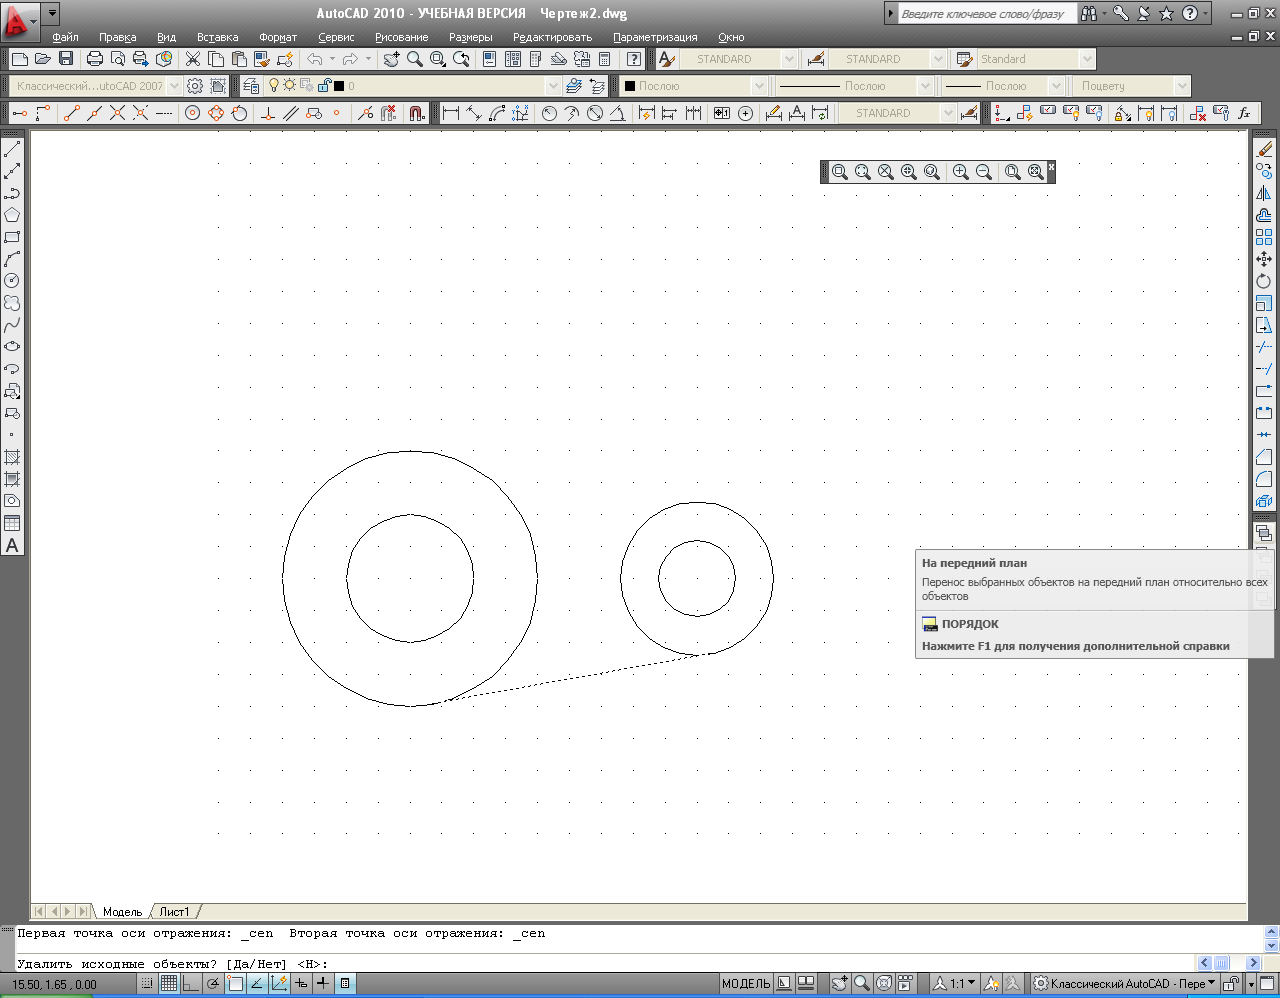Viewport: 1280px width, 998px height.
Task: Toggle Object Snap in status bar
Action: pos(235,984)
